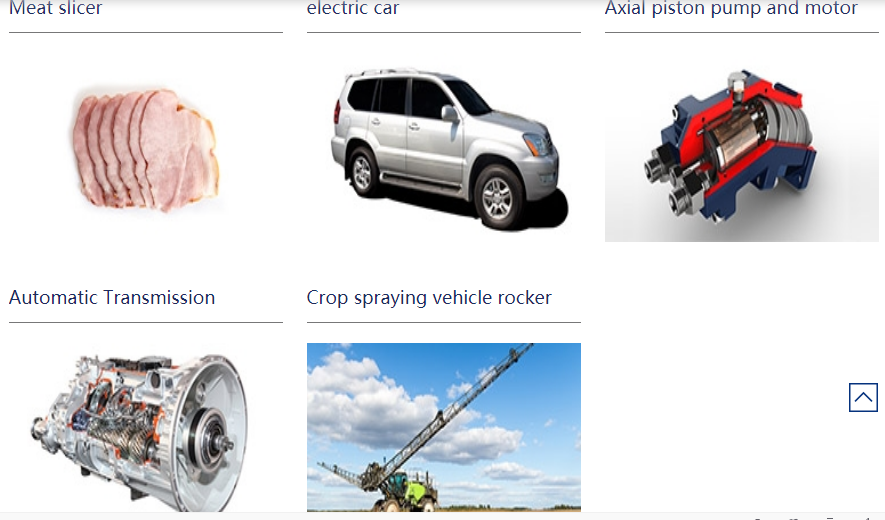Open Axial piston pump and motor link
Viewport: 885px width, 520px height.
coord(731,8)
